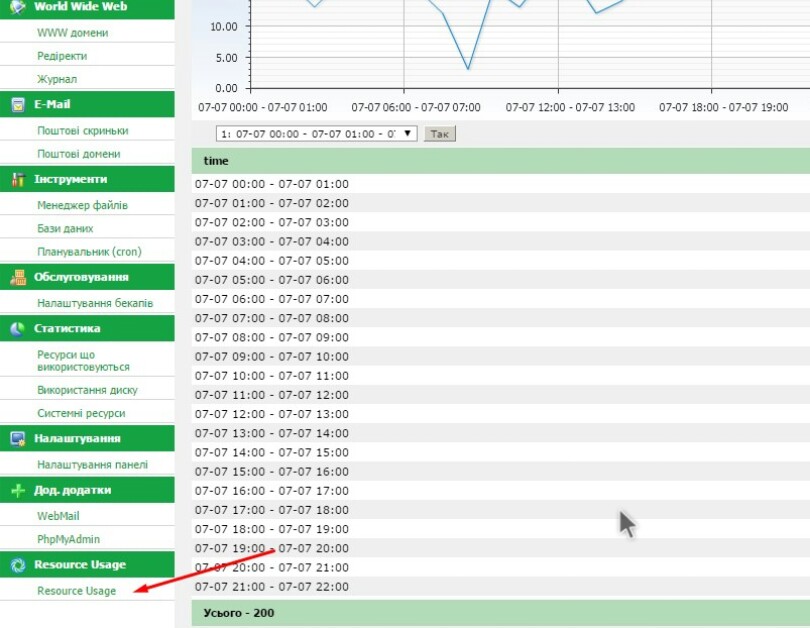The height and width of the screenshot is (628, 810).
Task: Select row 07-07 08:00 - 07-07 09:00
Action: [501, 337]
